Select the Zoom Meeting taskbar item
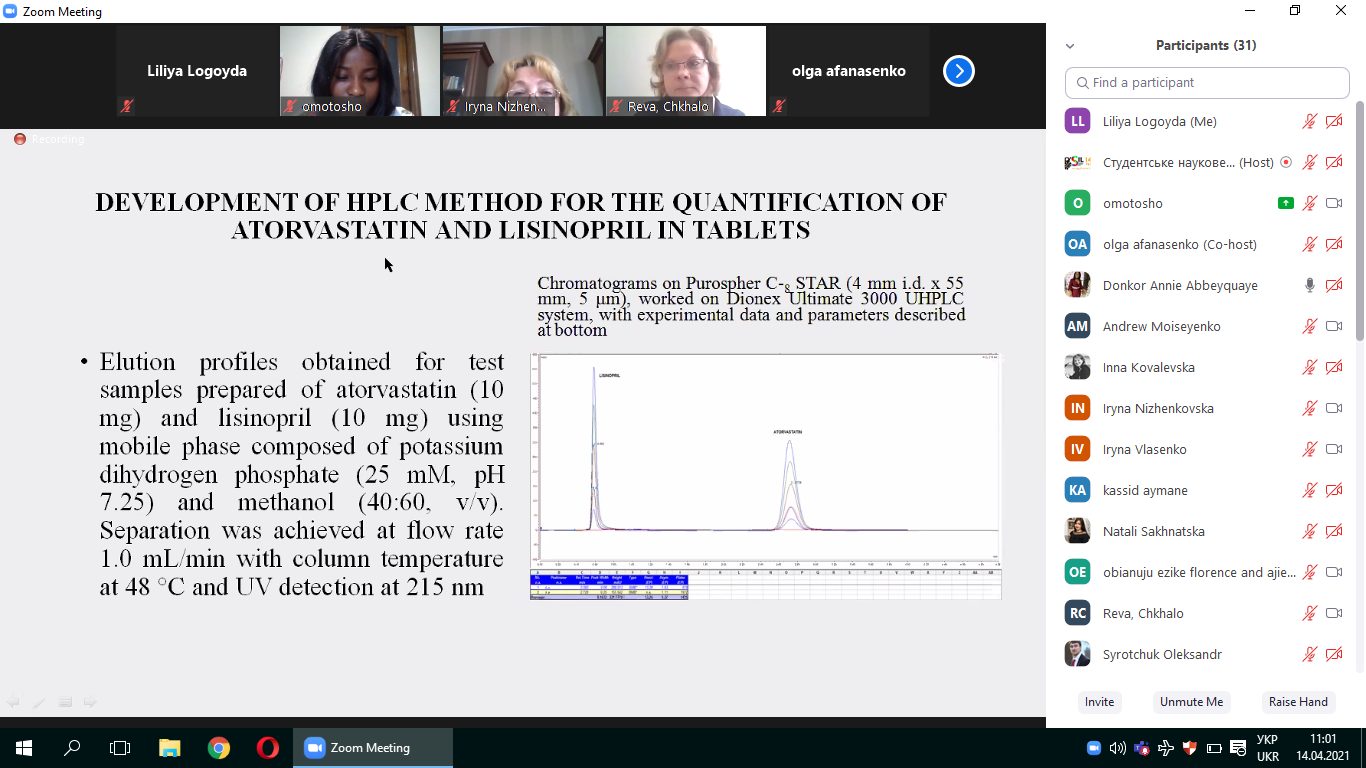 tap(372, 748)
